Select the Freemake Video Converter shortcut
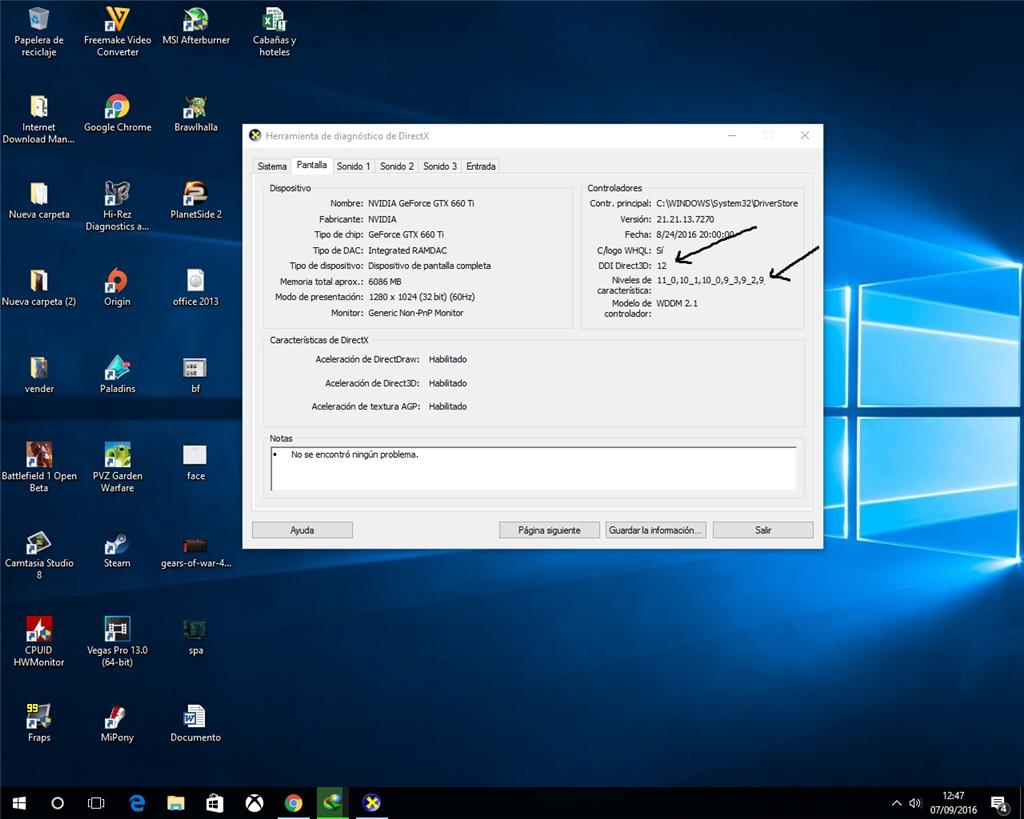The width and height of the screenshot is (1024, 819). [118, 32]
